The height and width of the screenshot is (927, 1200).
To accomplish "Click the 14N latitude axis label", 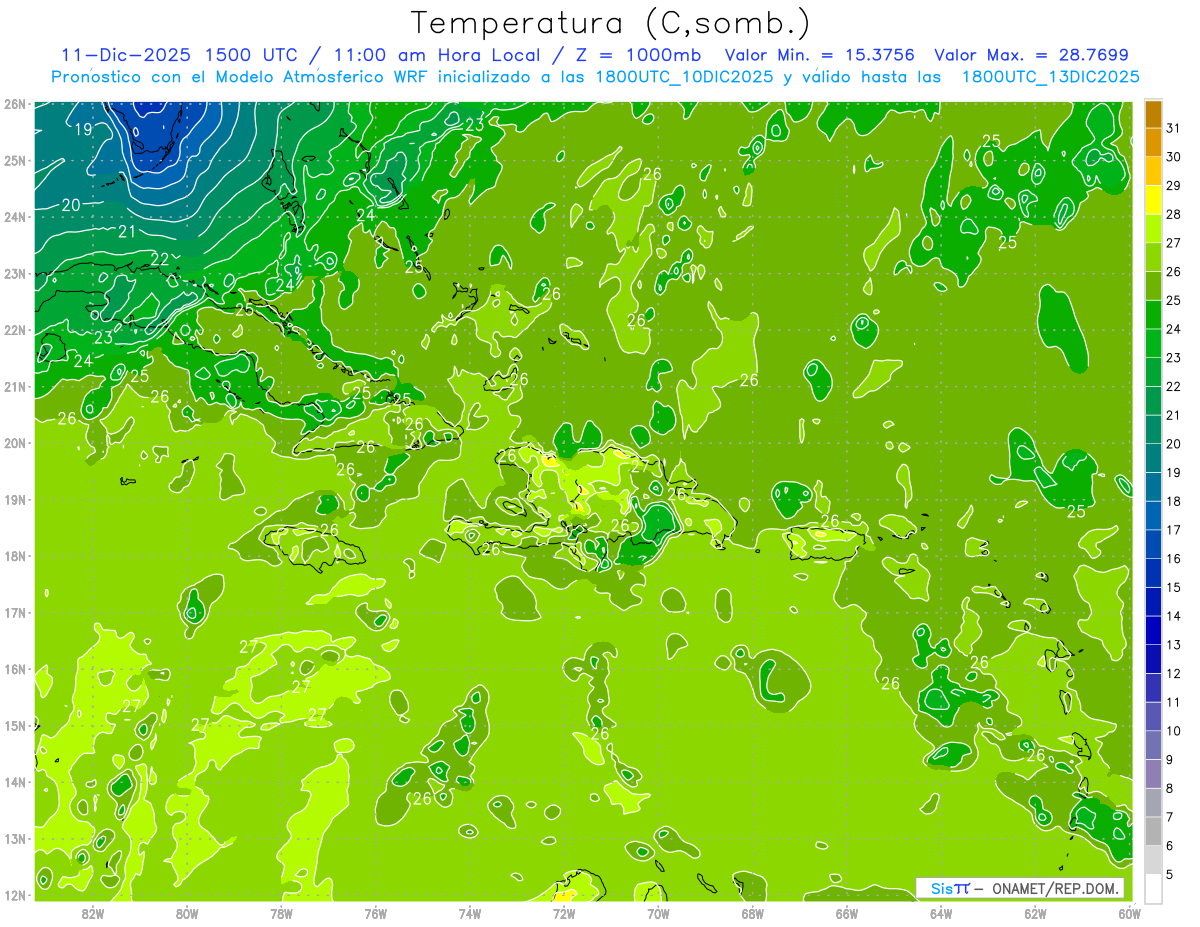I will [14, 782].
